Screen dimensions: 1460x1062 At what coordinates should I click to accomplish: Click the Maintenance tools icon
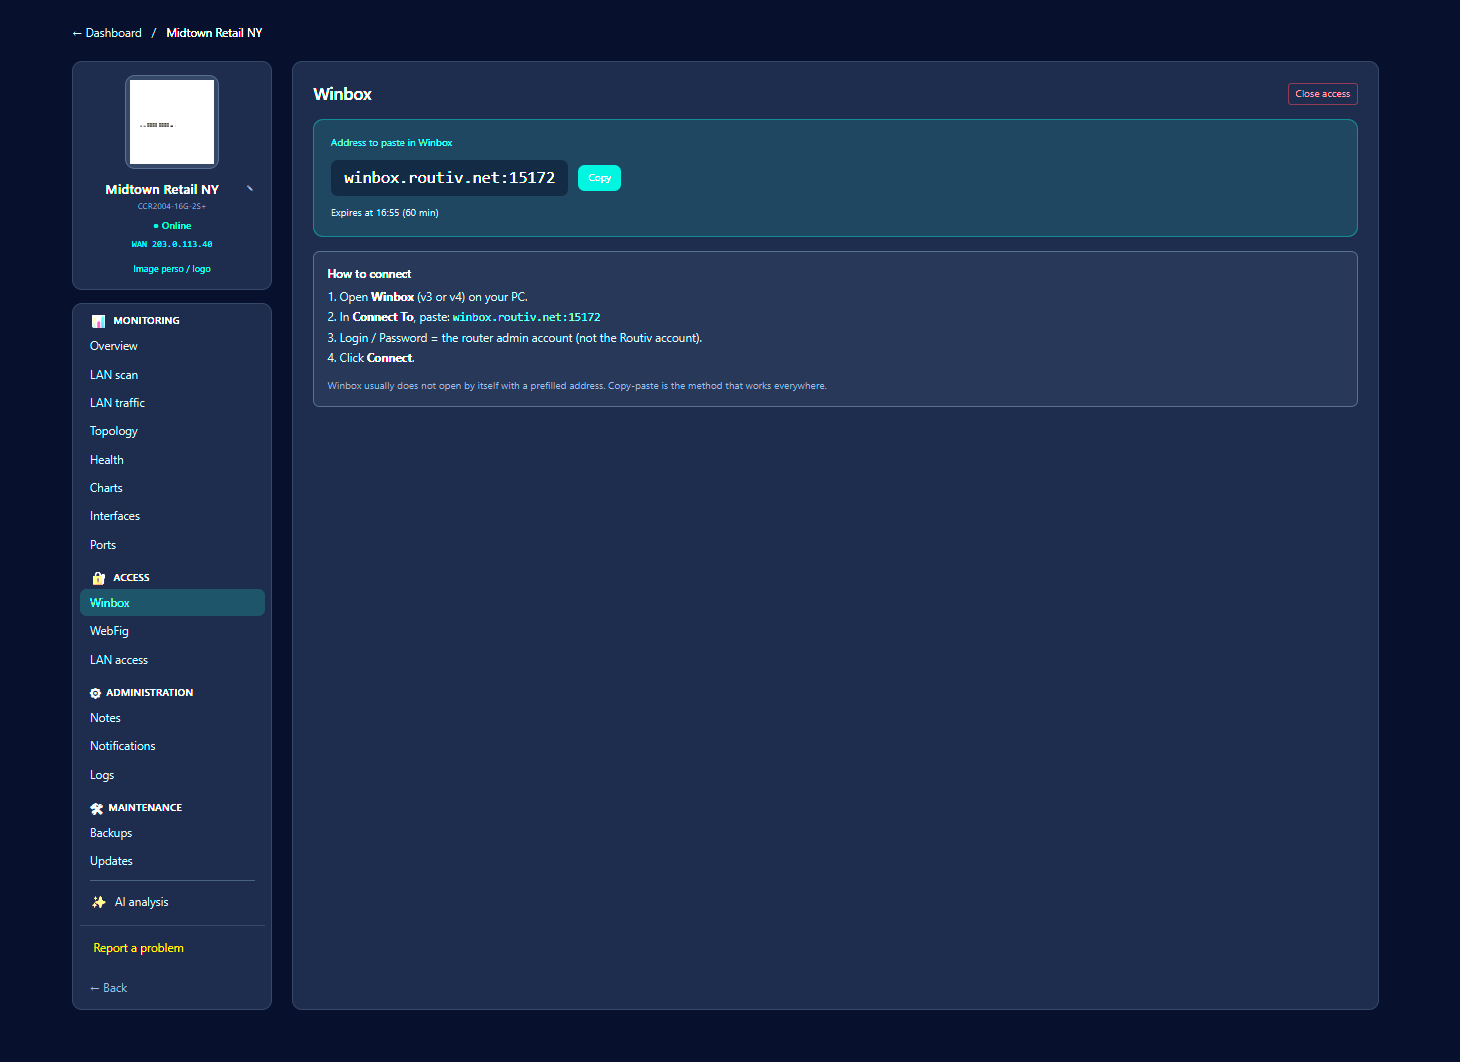[96, 808]
